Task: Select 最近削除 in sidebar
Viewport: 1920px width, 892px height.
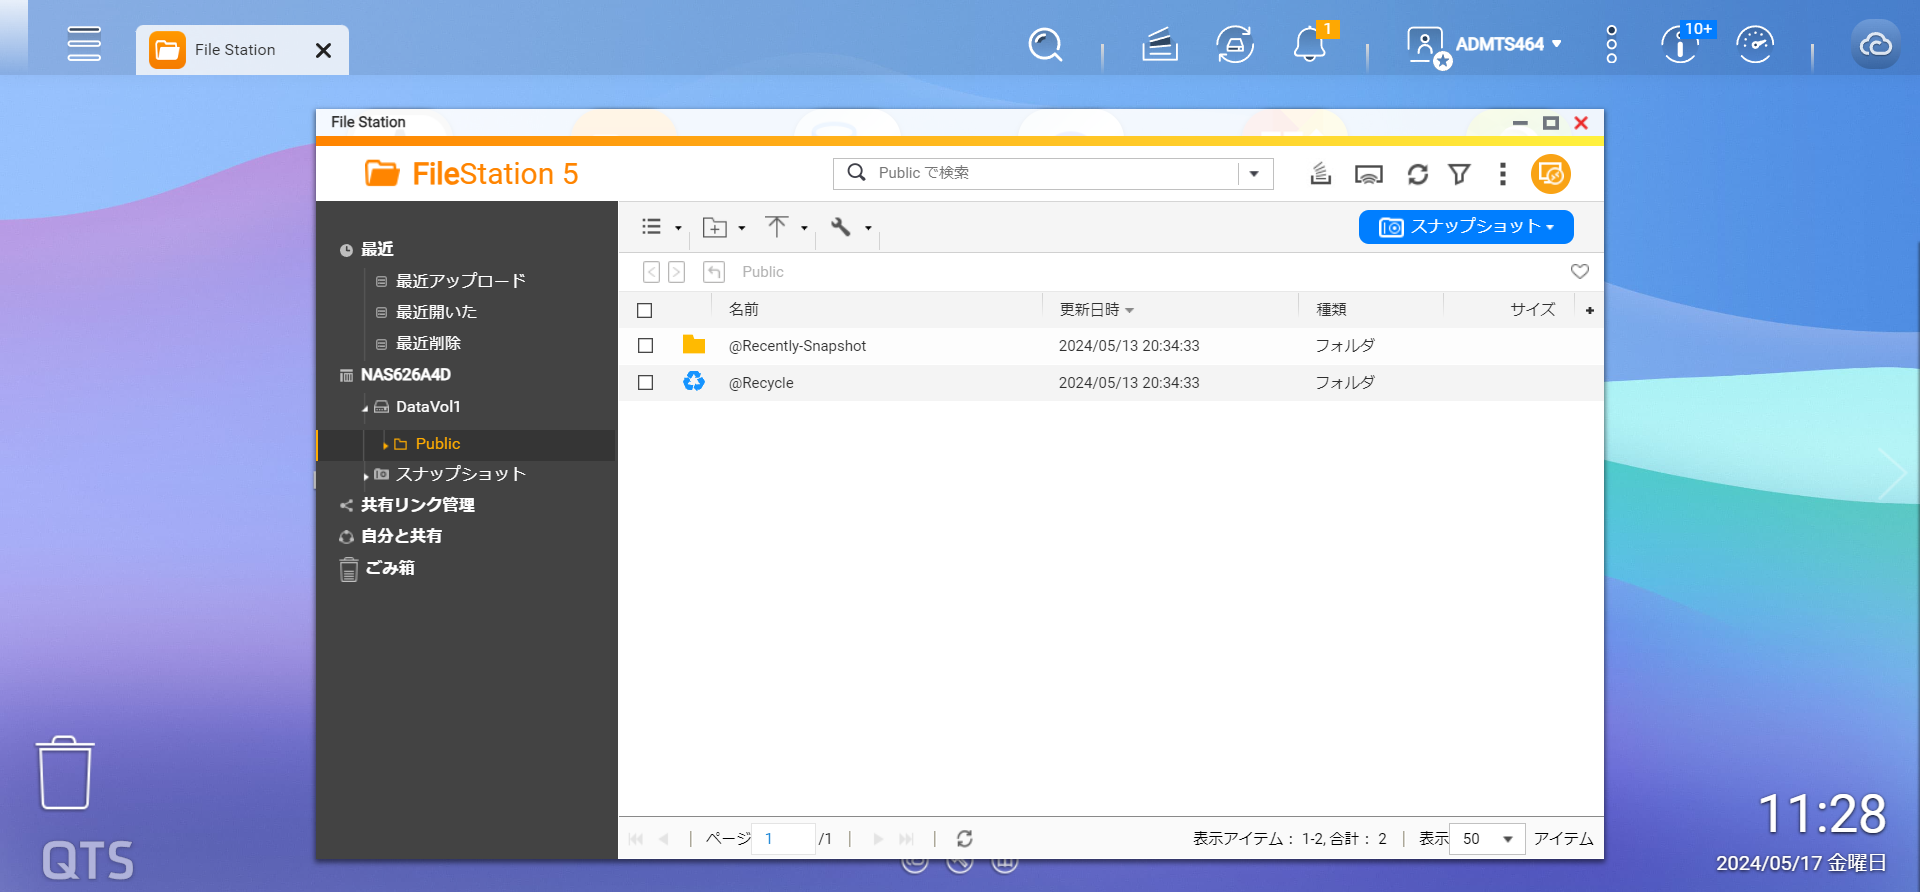Action: 428,343
